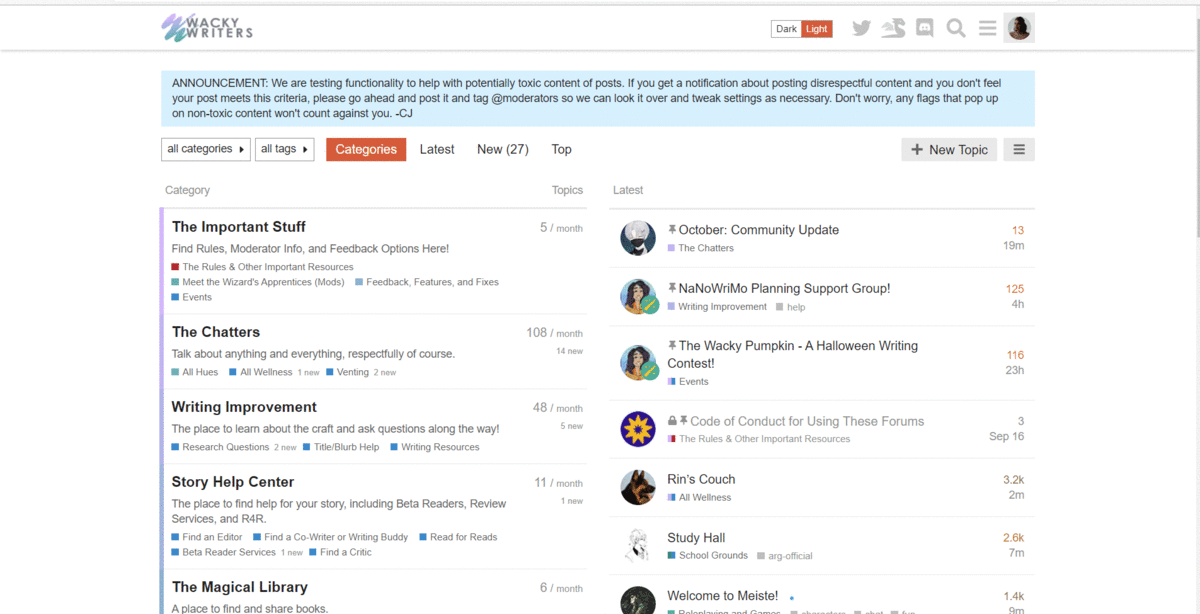The width and height of the screenshot is (1200, 614).
Task: Switch to Dark theme
Action: (786, 29)
